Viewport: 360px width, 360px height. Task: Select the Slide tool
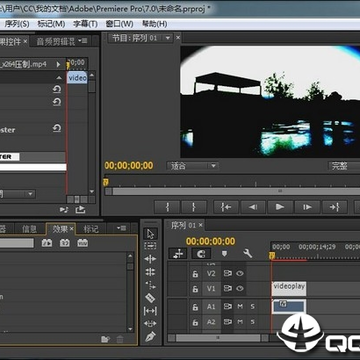point(150,323)
